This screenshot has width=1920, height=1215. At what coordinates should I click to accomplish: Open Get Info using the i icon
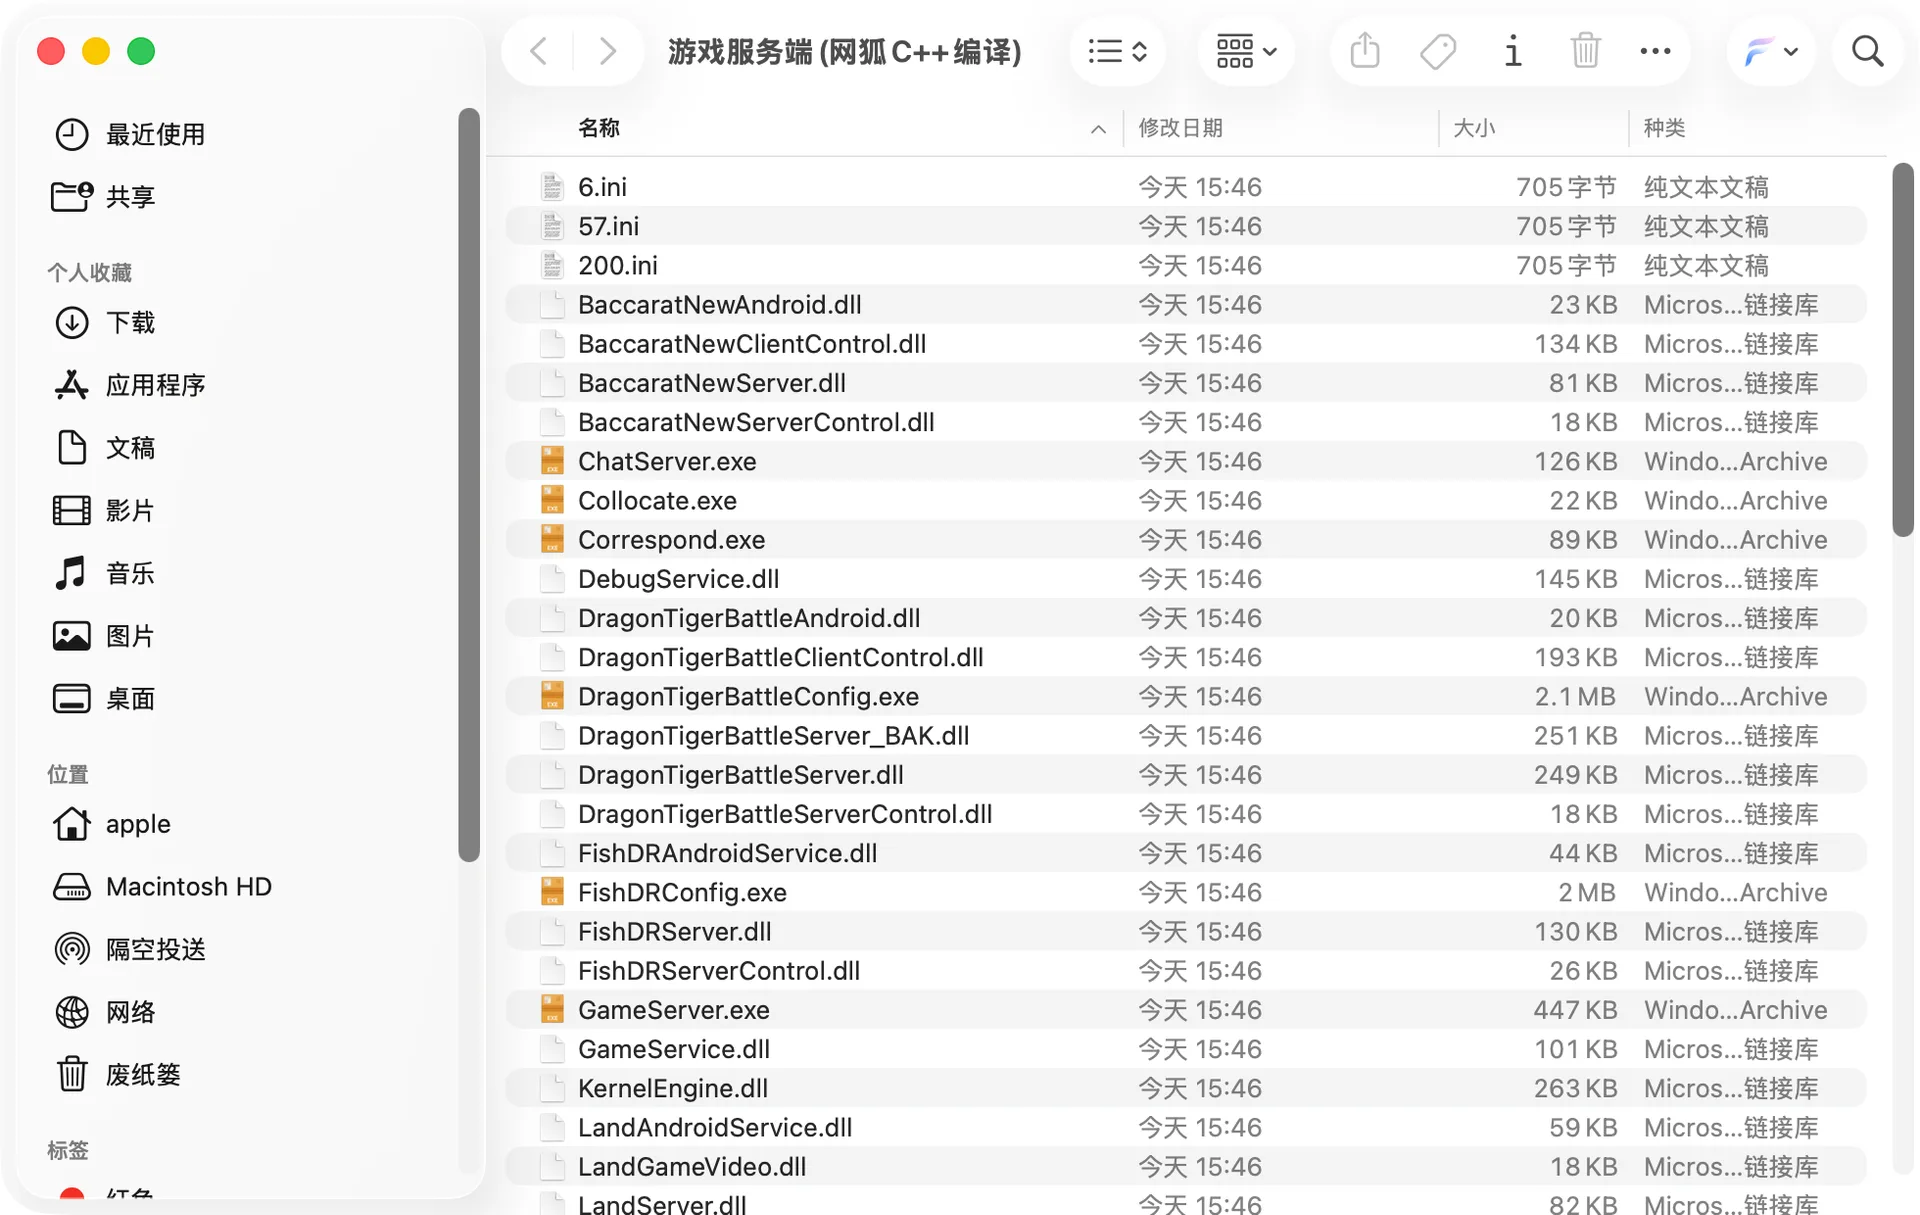1512,51
